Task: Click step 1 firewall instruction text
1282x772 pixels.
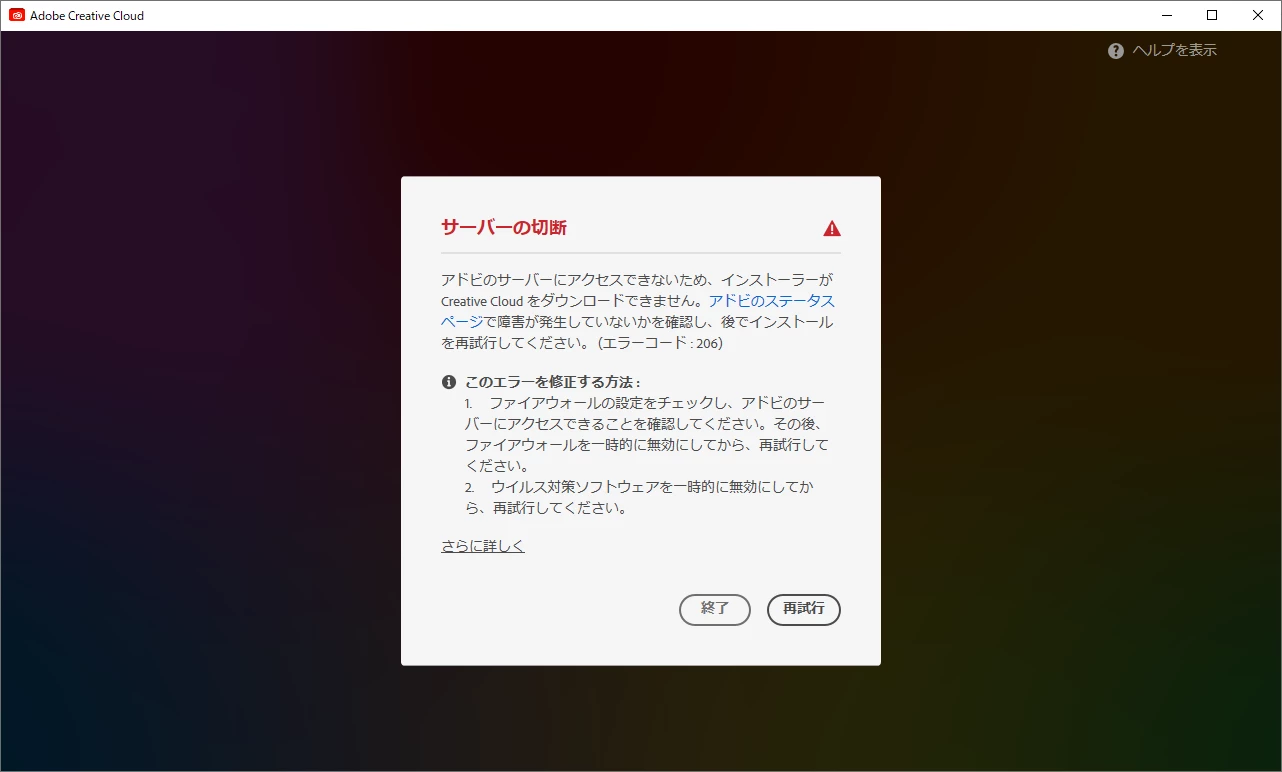Action: (x=647, y=434)
